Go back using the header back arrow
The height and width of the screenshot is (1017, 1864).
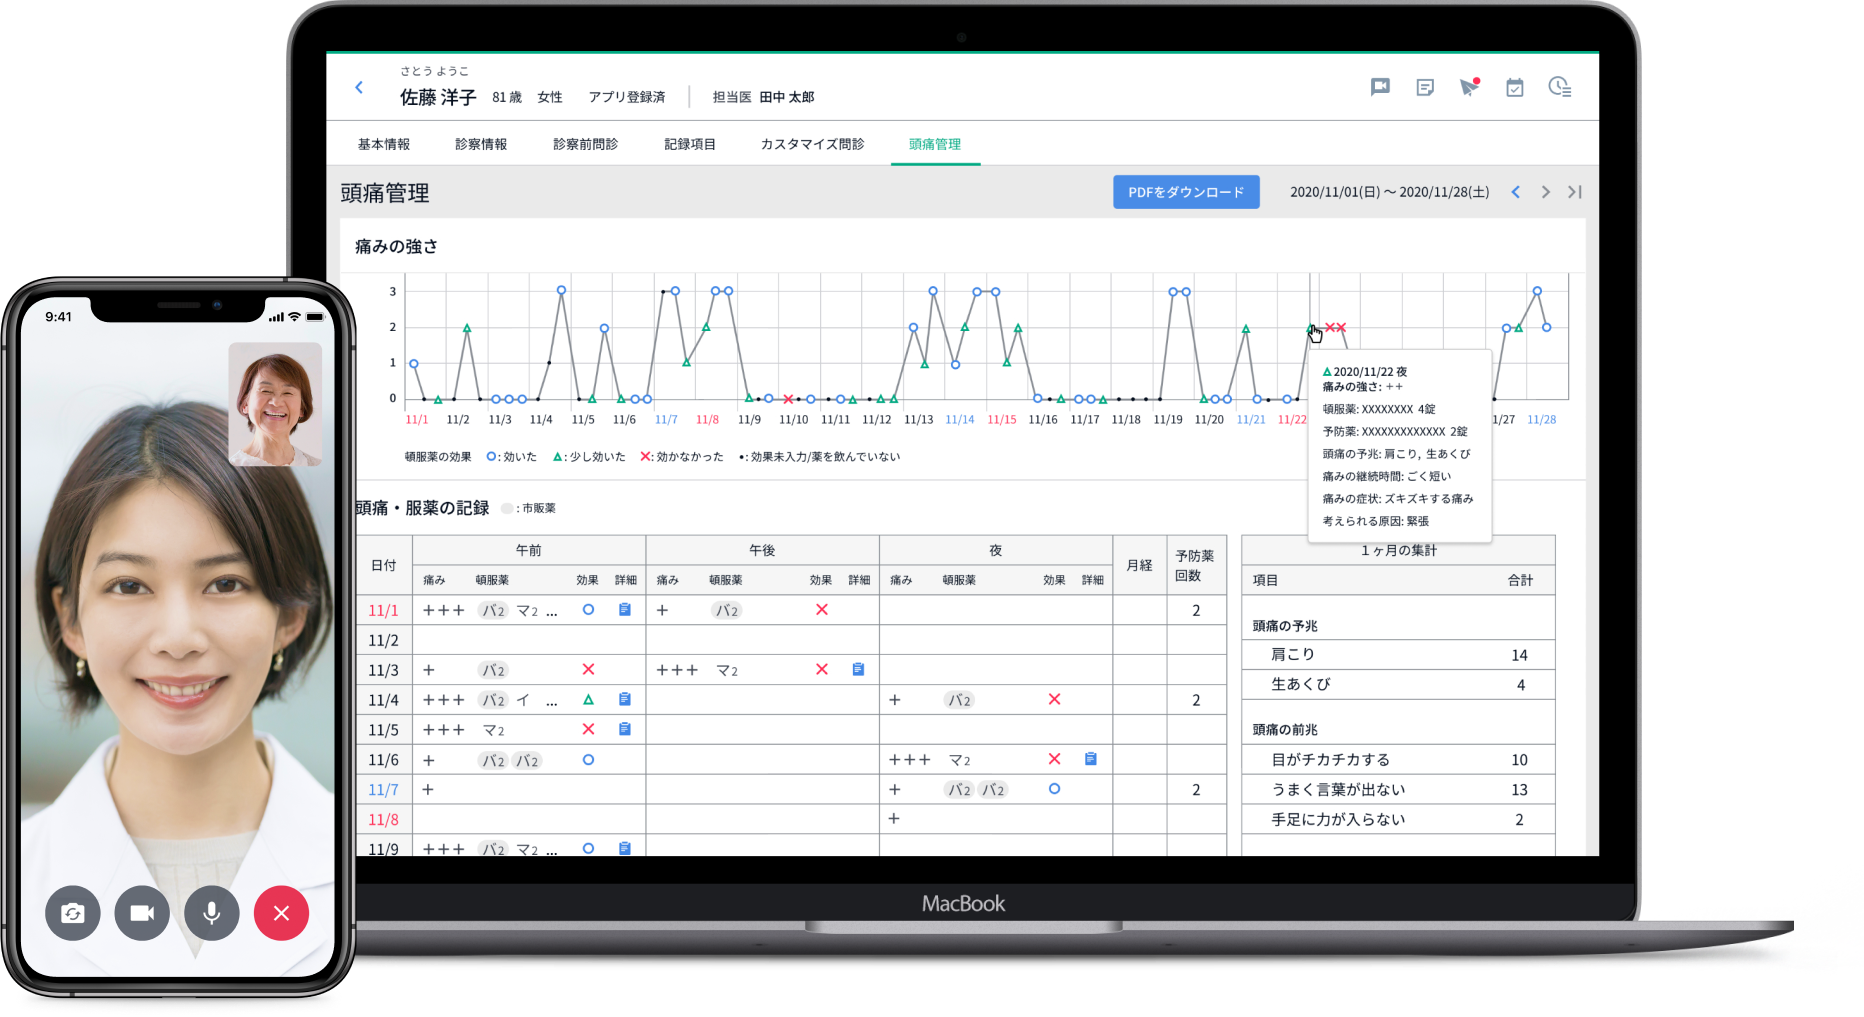point(359,88)
